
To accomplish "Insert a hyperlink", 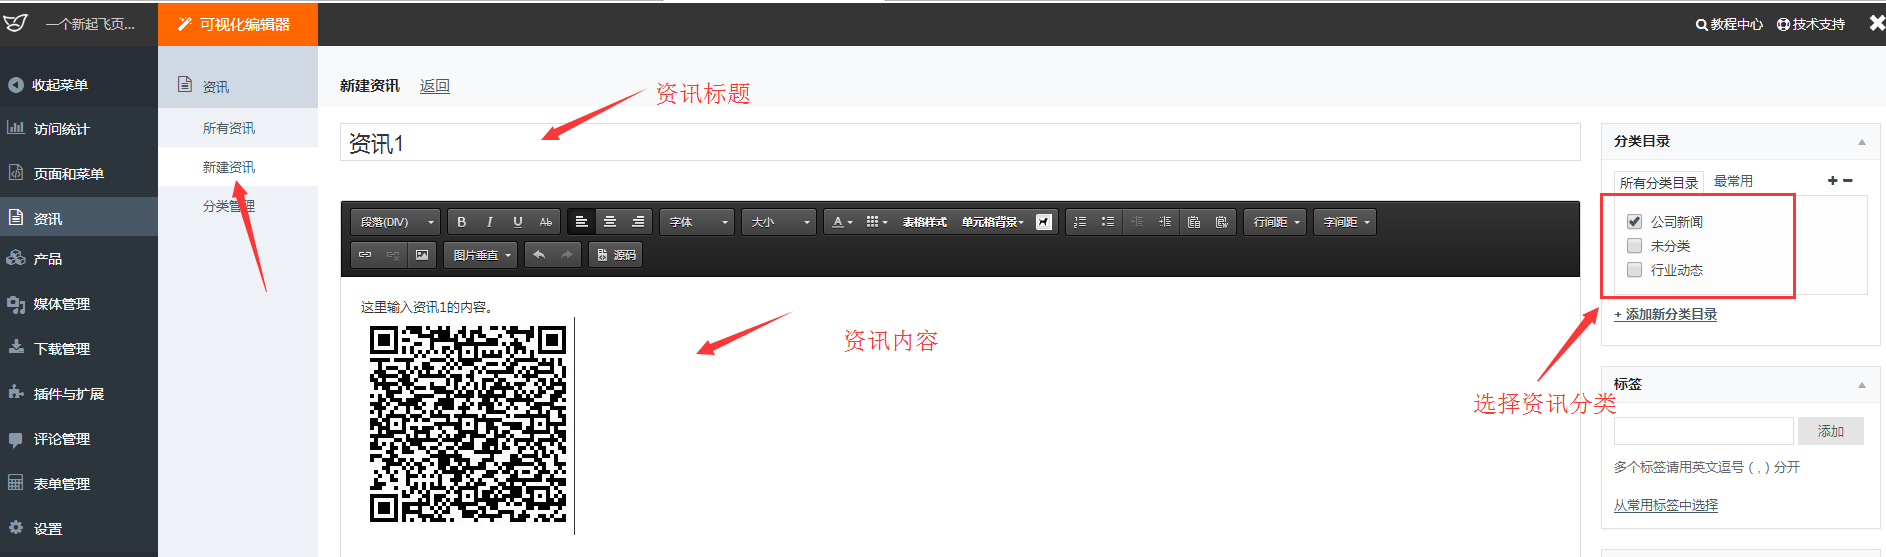I will click(x=365, y=255).
